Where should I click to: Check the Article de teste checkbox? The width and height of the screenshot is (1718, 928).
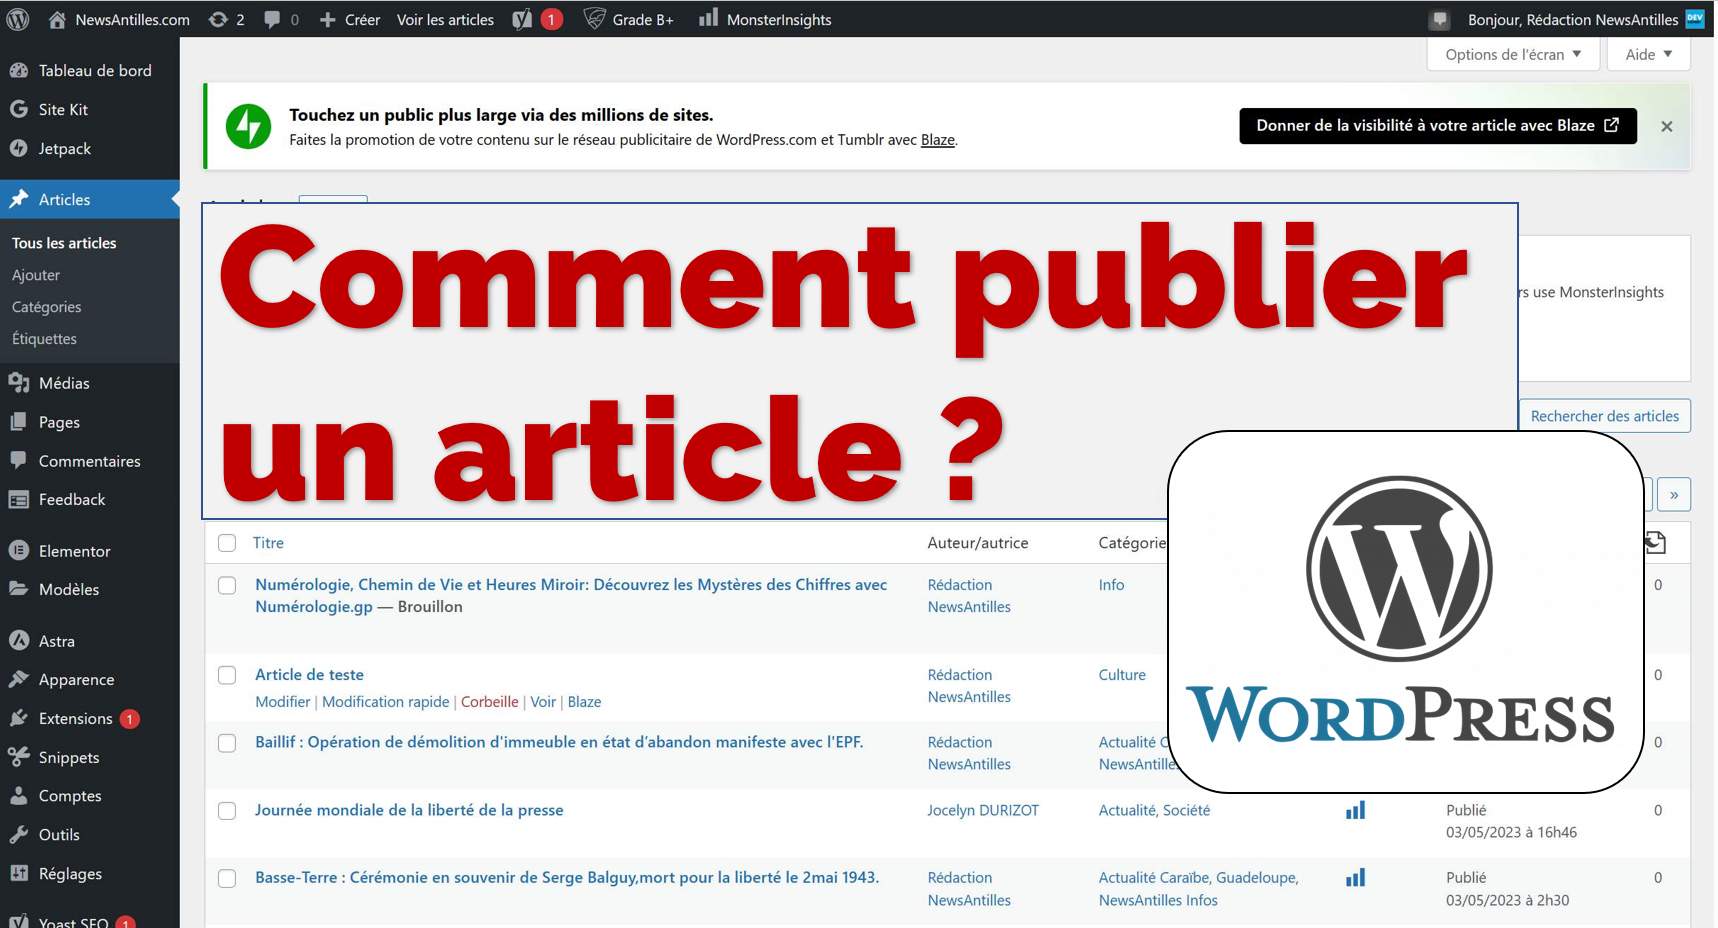(x=227, y=675)
